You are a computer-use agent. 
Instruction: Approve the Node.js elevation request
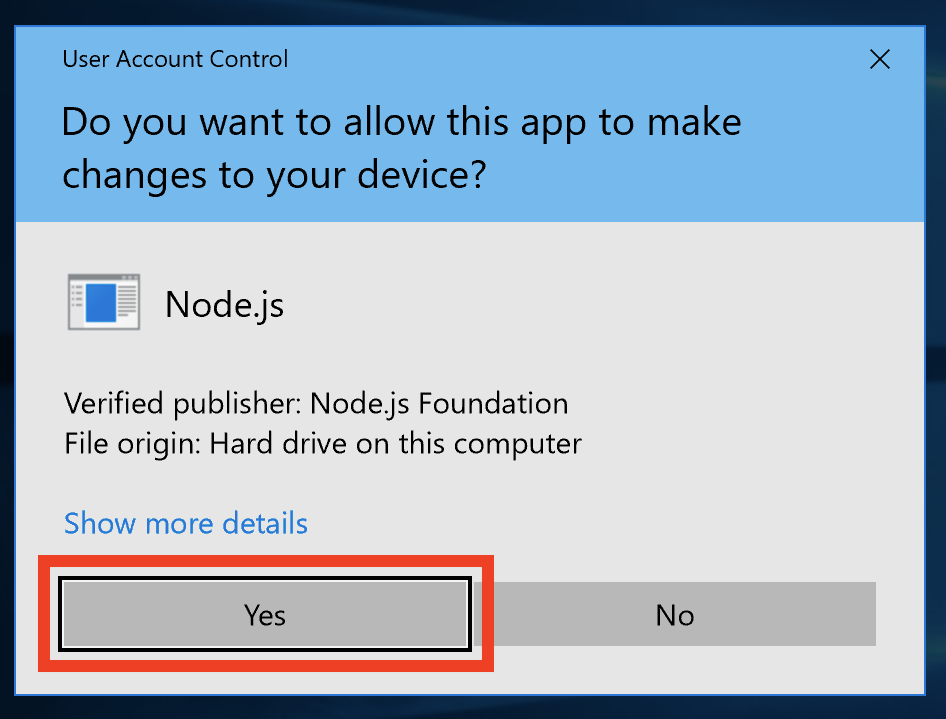coord(264,615)
